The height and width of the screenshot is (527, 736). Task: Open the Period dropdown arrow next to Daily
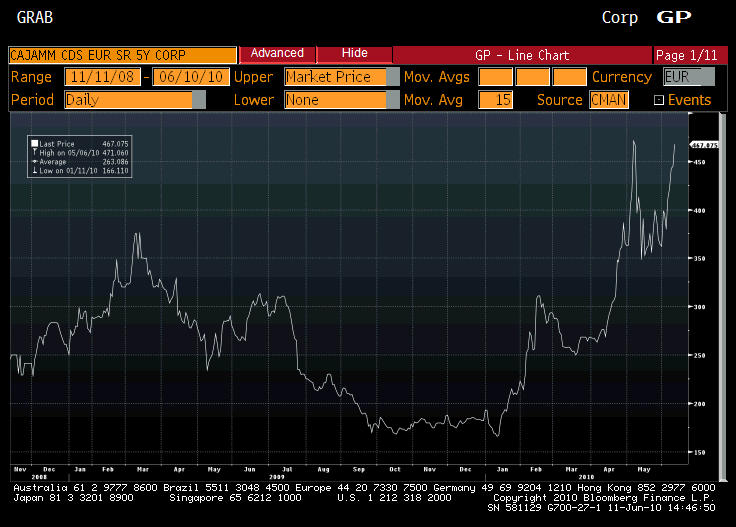[x=199, y=100]
